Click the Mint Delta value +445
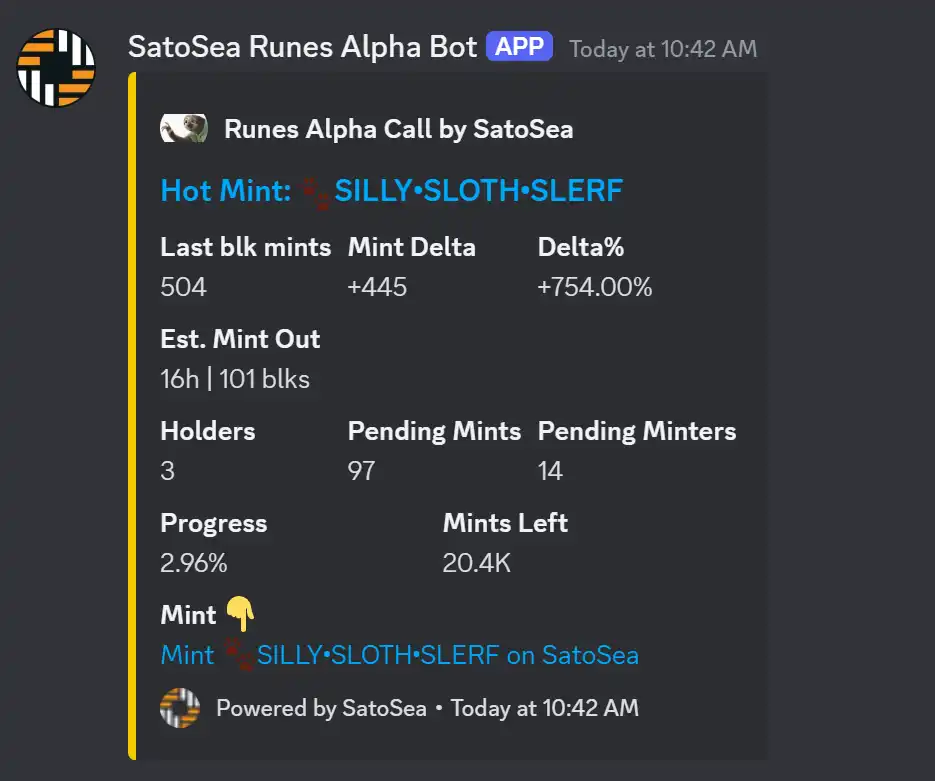Screen dimensions: 935x781 tap(377, 287)
